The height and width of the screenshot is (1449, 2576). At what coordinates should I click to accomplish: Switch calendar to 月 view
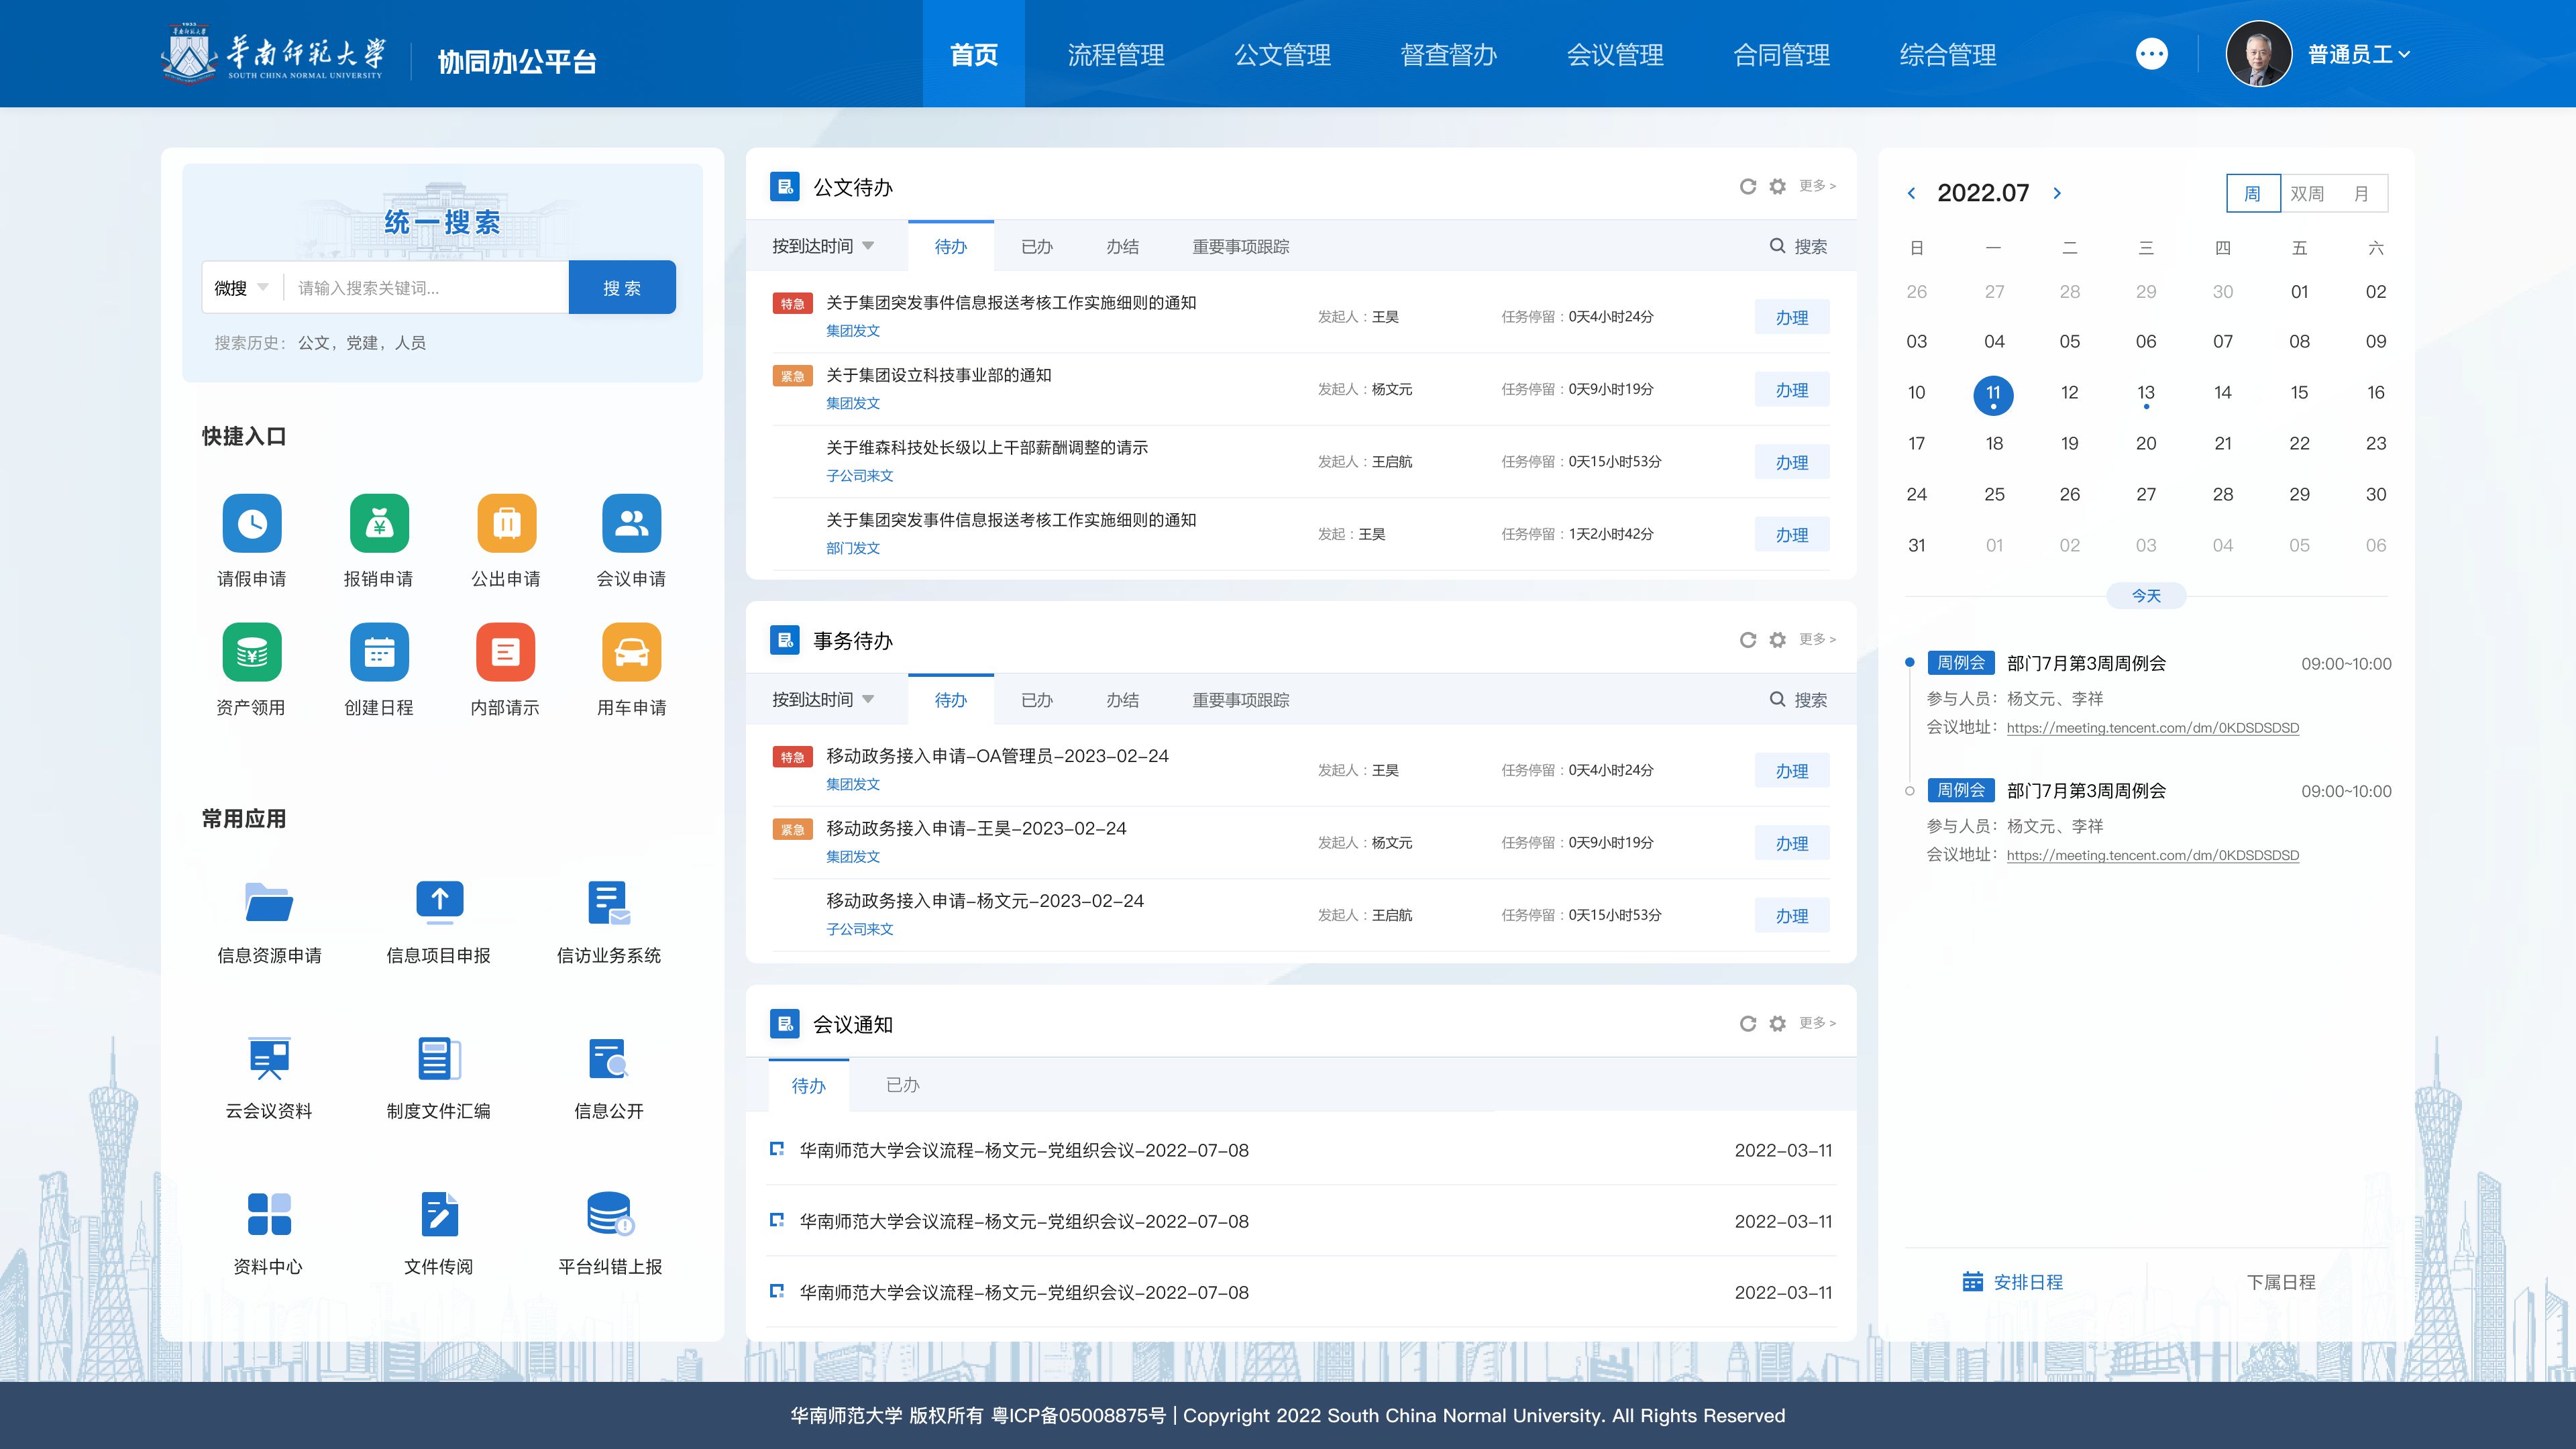point(2360,194)
